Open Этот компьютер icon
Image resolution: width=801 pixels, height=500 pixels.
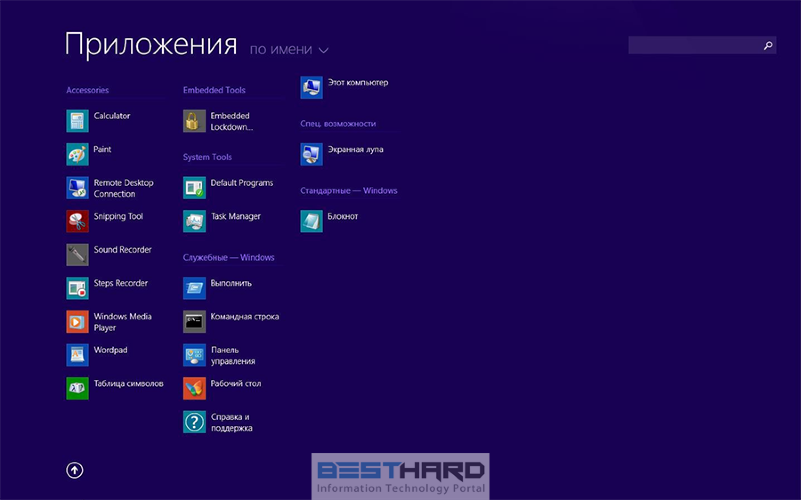pyautogui.click(x=312, y=87)
